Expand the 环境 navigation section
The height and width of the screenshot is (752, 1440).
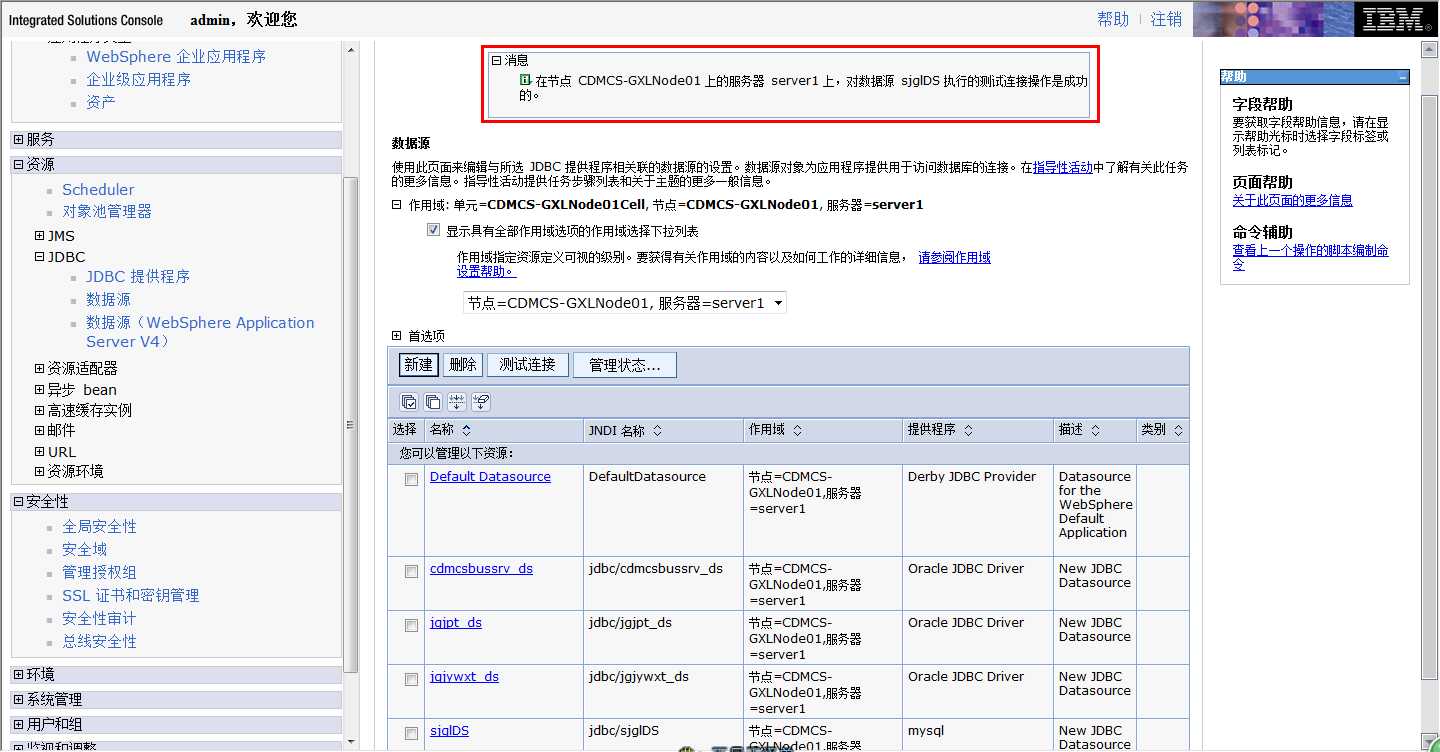tap(19, 675)
